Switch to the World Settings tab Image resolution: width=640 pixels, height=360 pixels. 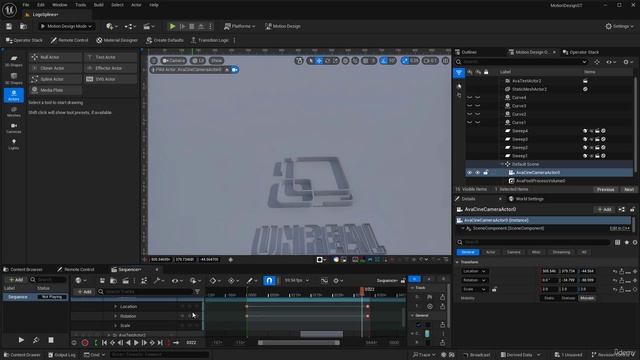pos(526,199)
